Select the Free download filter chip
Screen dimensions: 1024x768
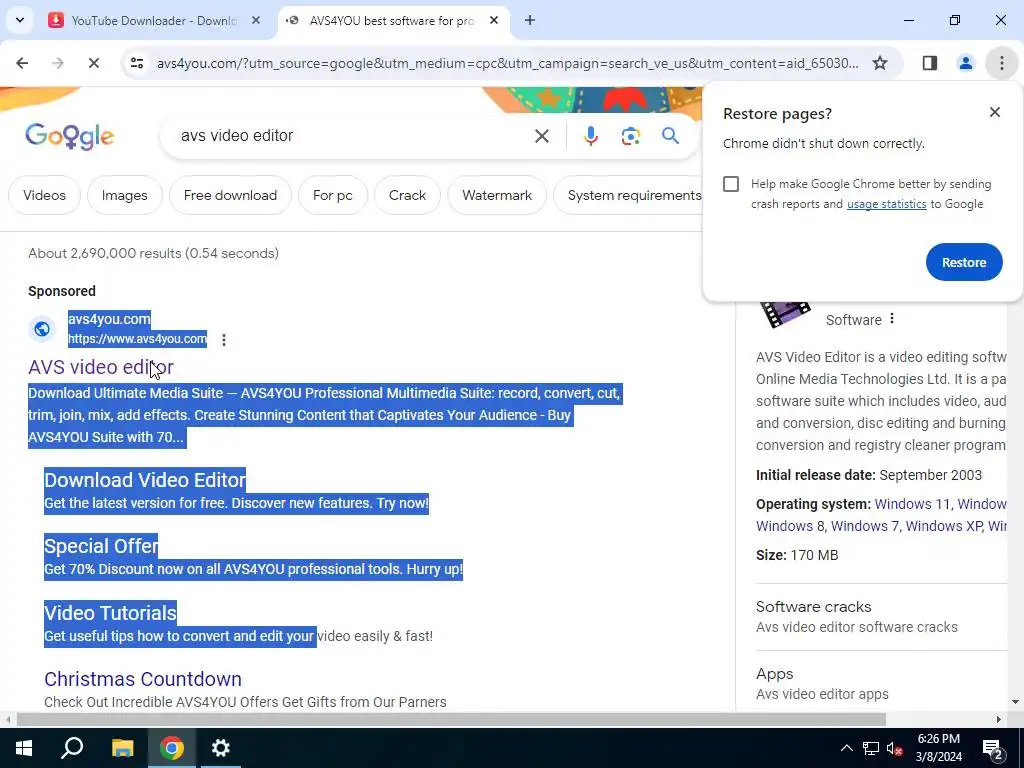tap(230, 195)
